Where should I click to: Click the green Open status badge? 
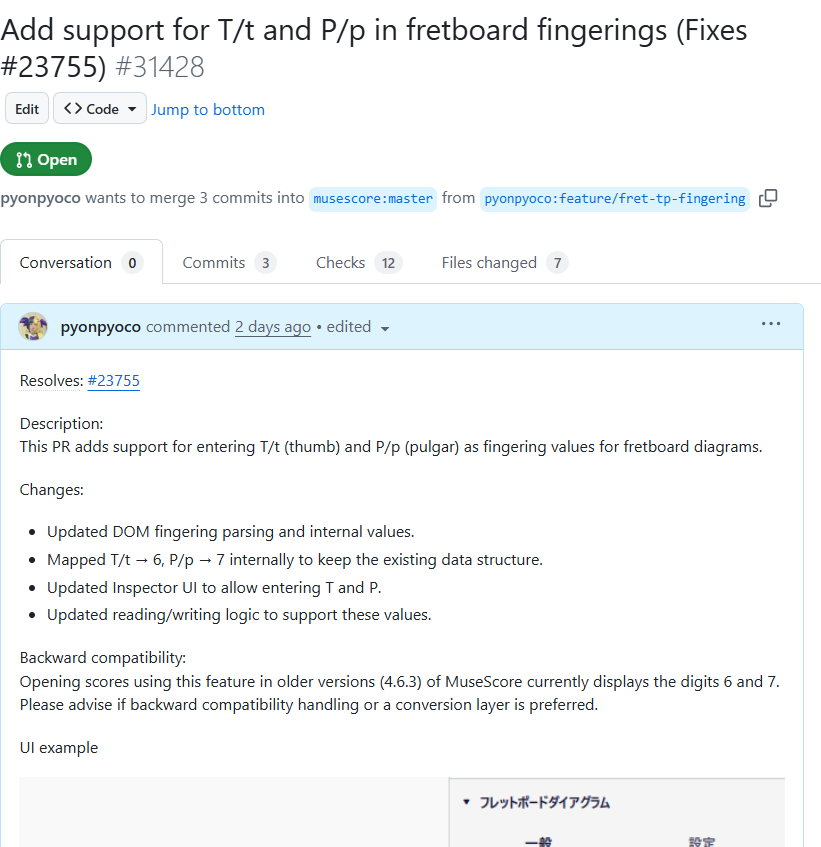pos(46,160)
